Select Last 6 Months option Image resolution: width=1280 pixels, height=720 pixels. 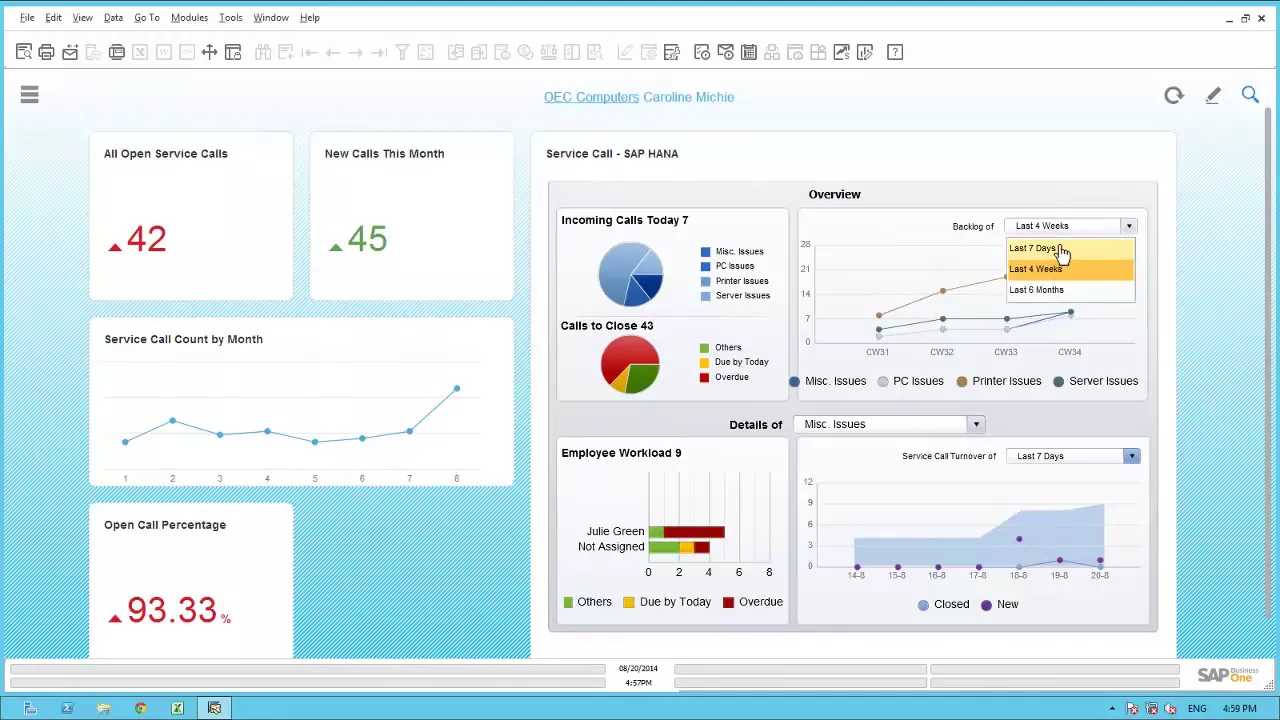(1071, 290)
